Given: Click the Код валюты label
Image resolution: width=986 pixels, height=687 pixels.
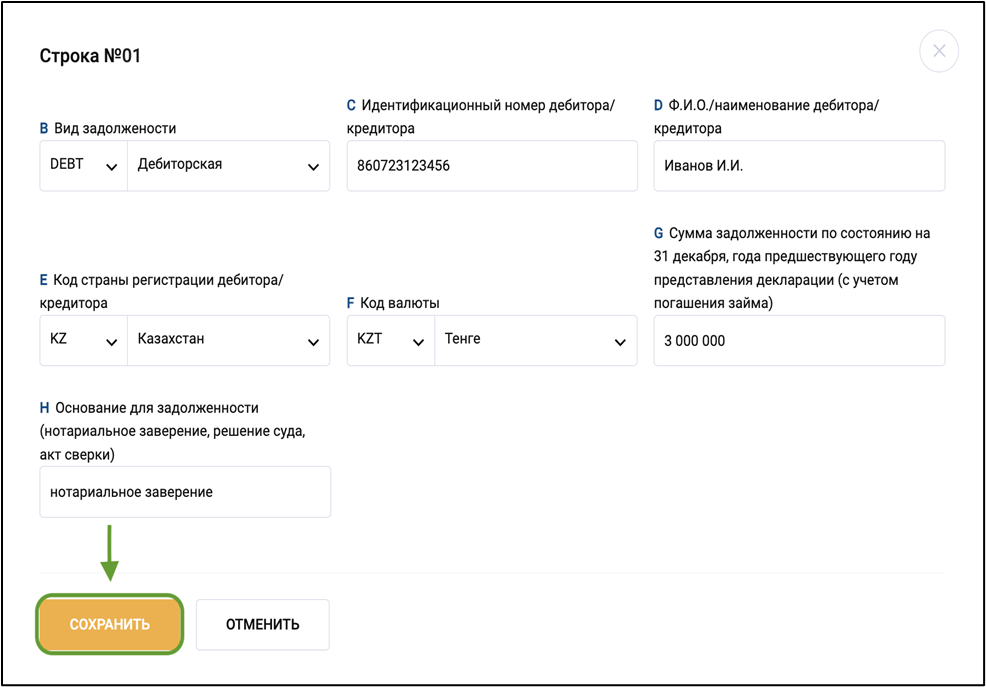Looking at the screenshot, I should pyautogui.click(x=399, y=303).
